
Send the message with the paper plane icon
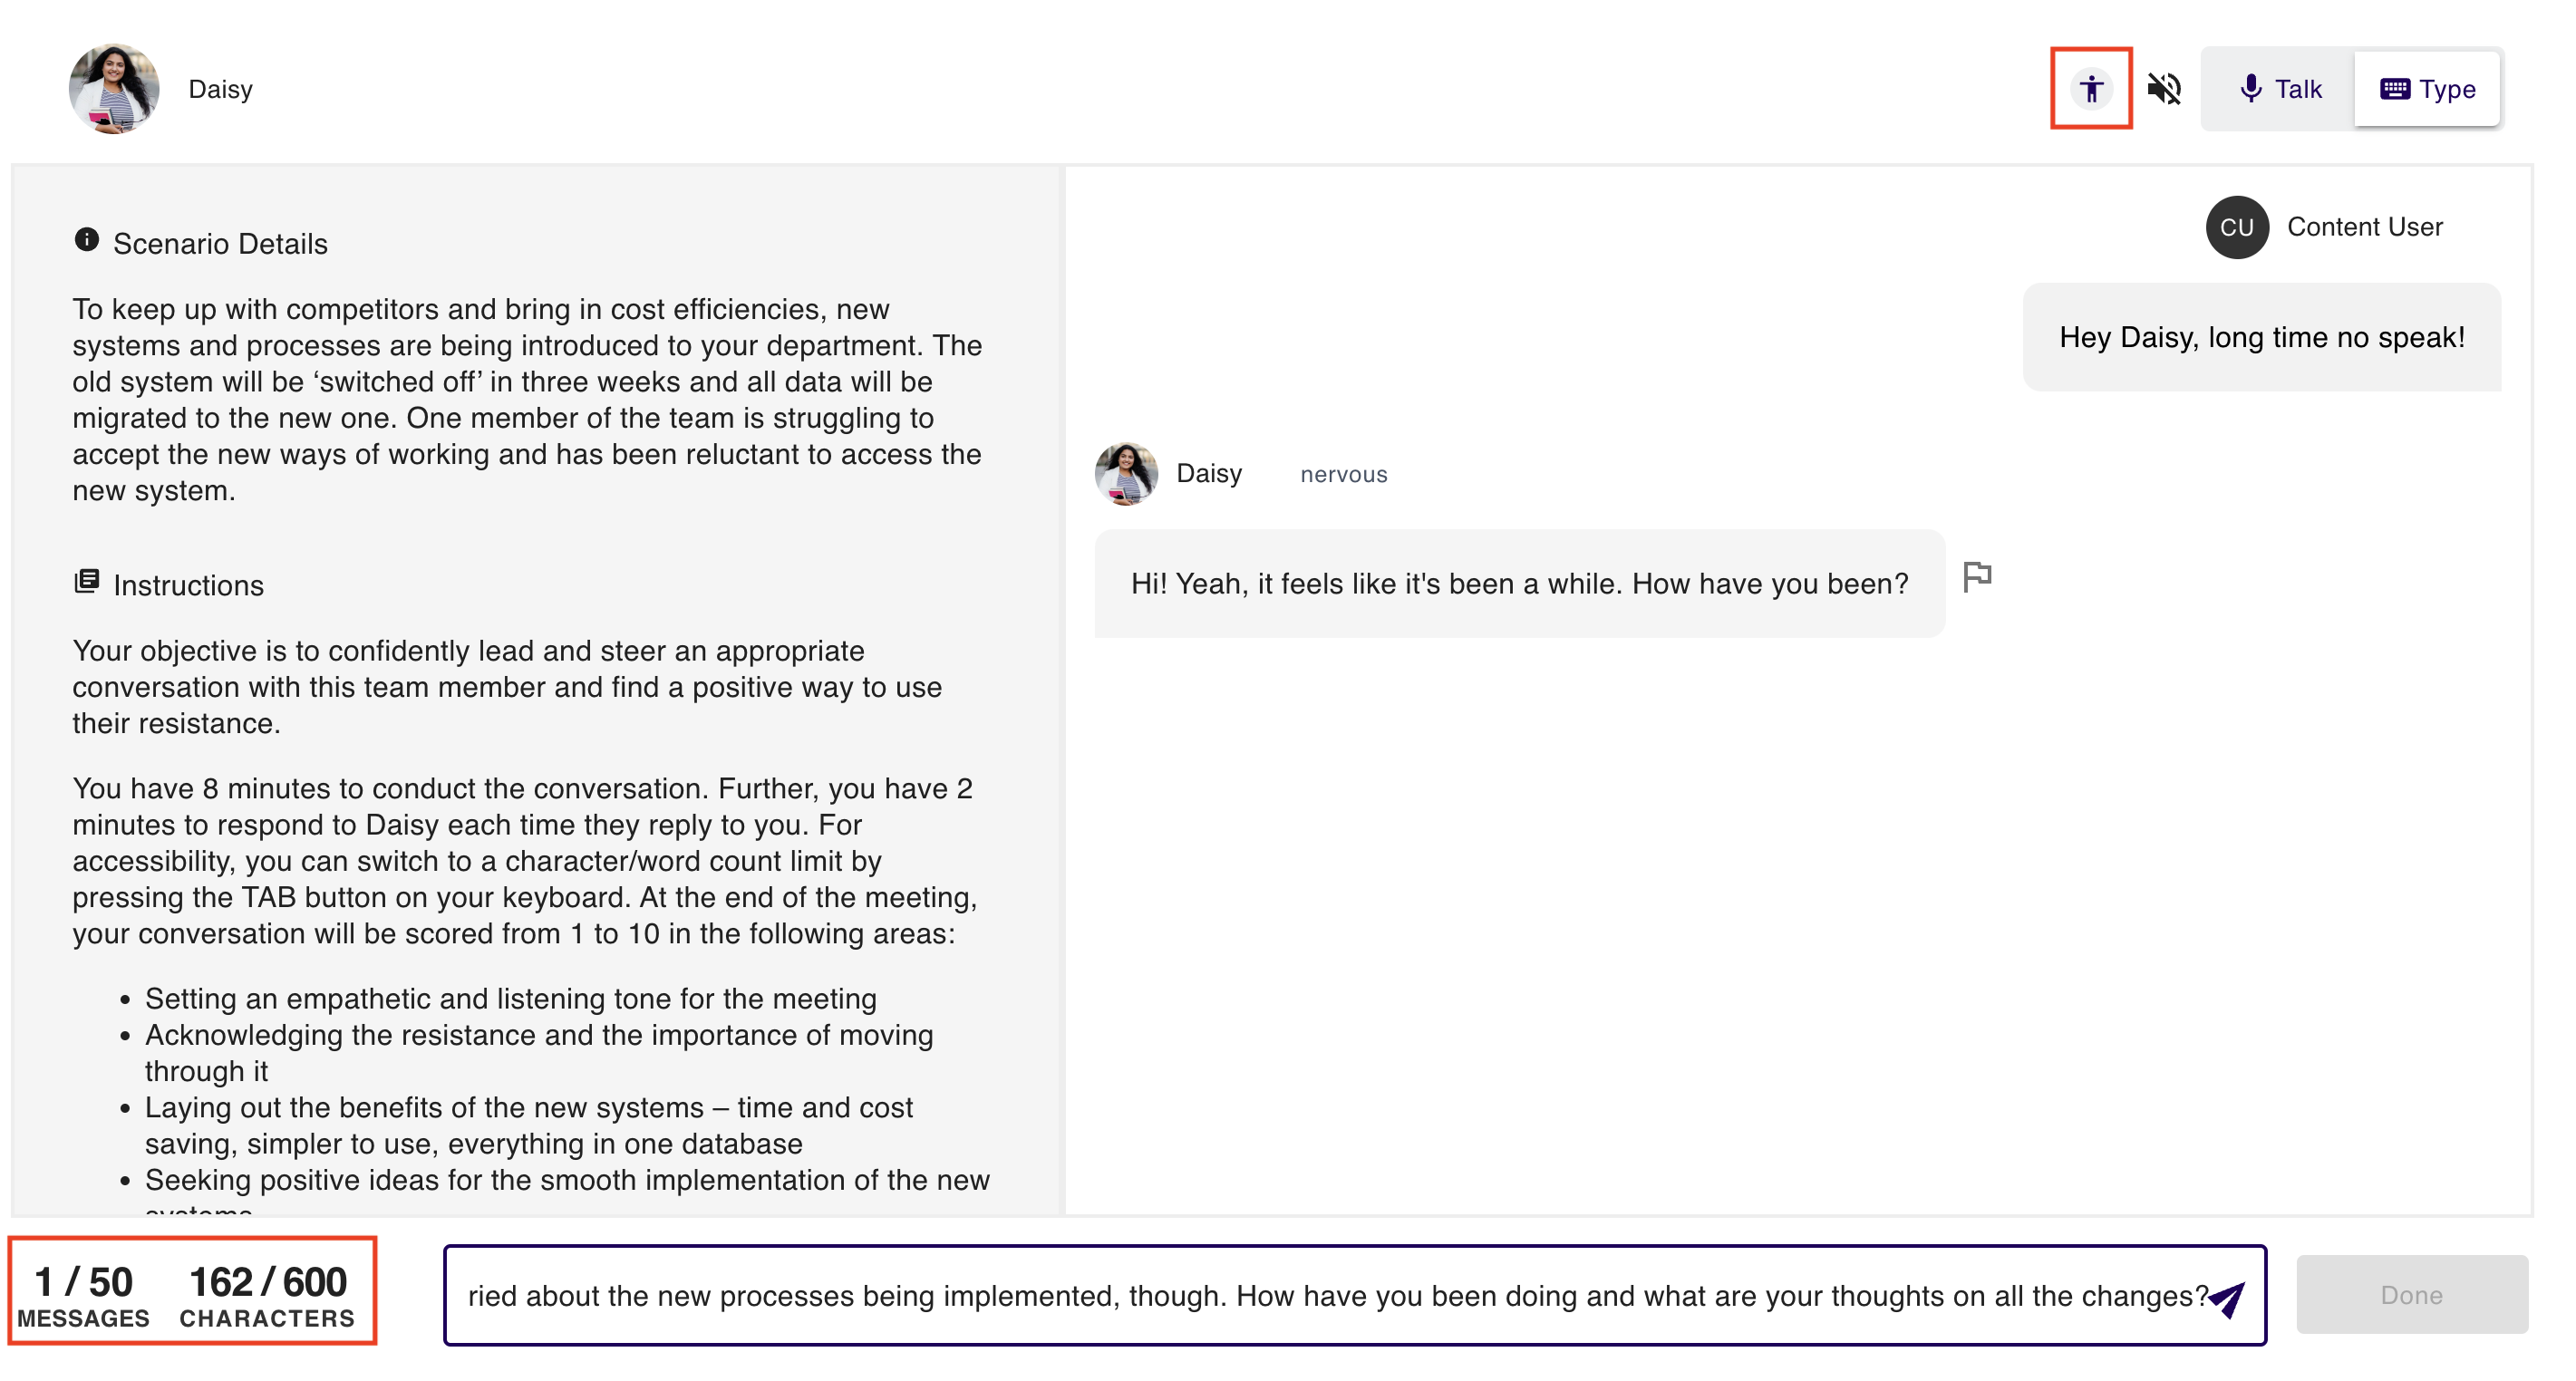tap(2228, 1298)
